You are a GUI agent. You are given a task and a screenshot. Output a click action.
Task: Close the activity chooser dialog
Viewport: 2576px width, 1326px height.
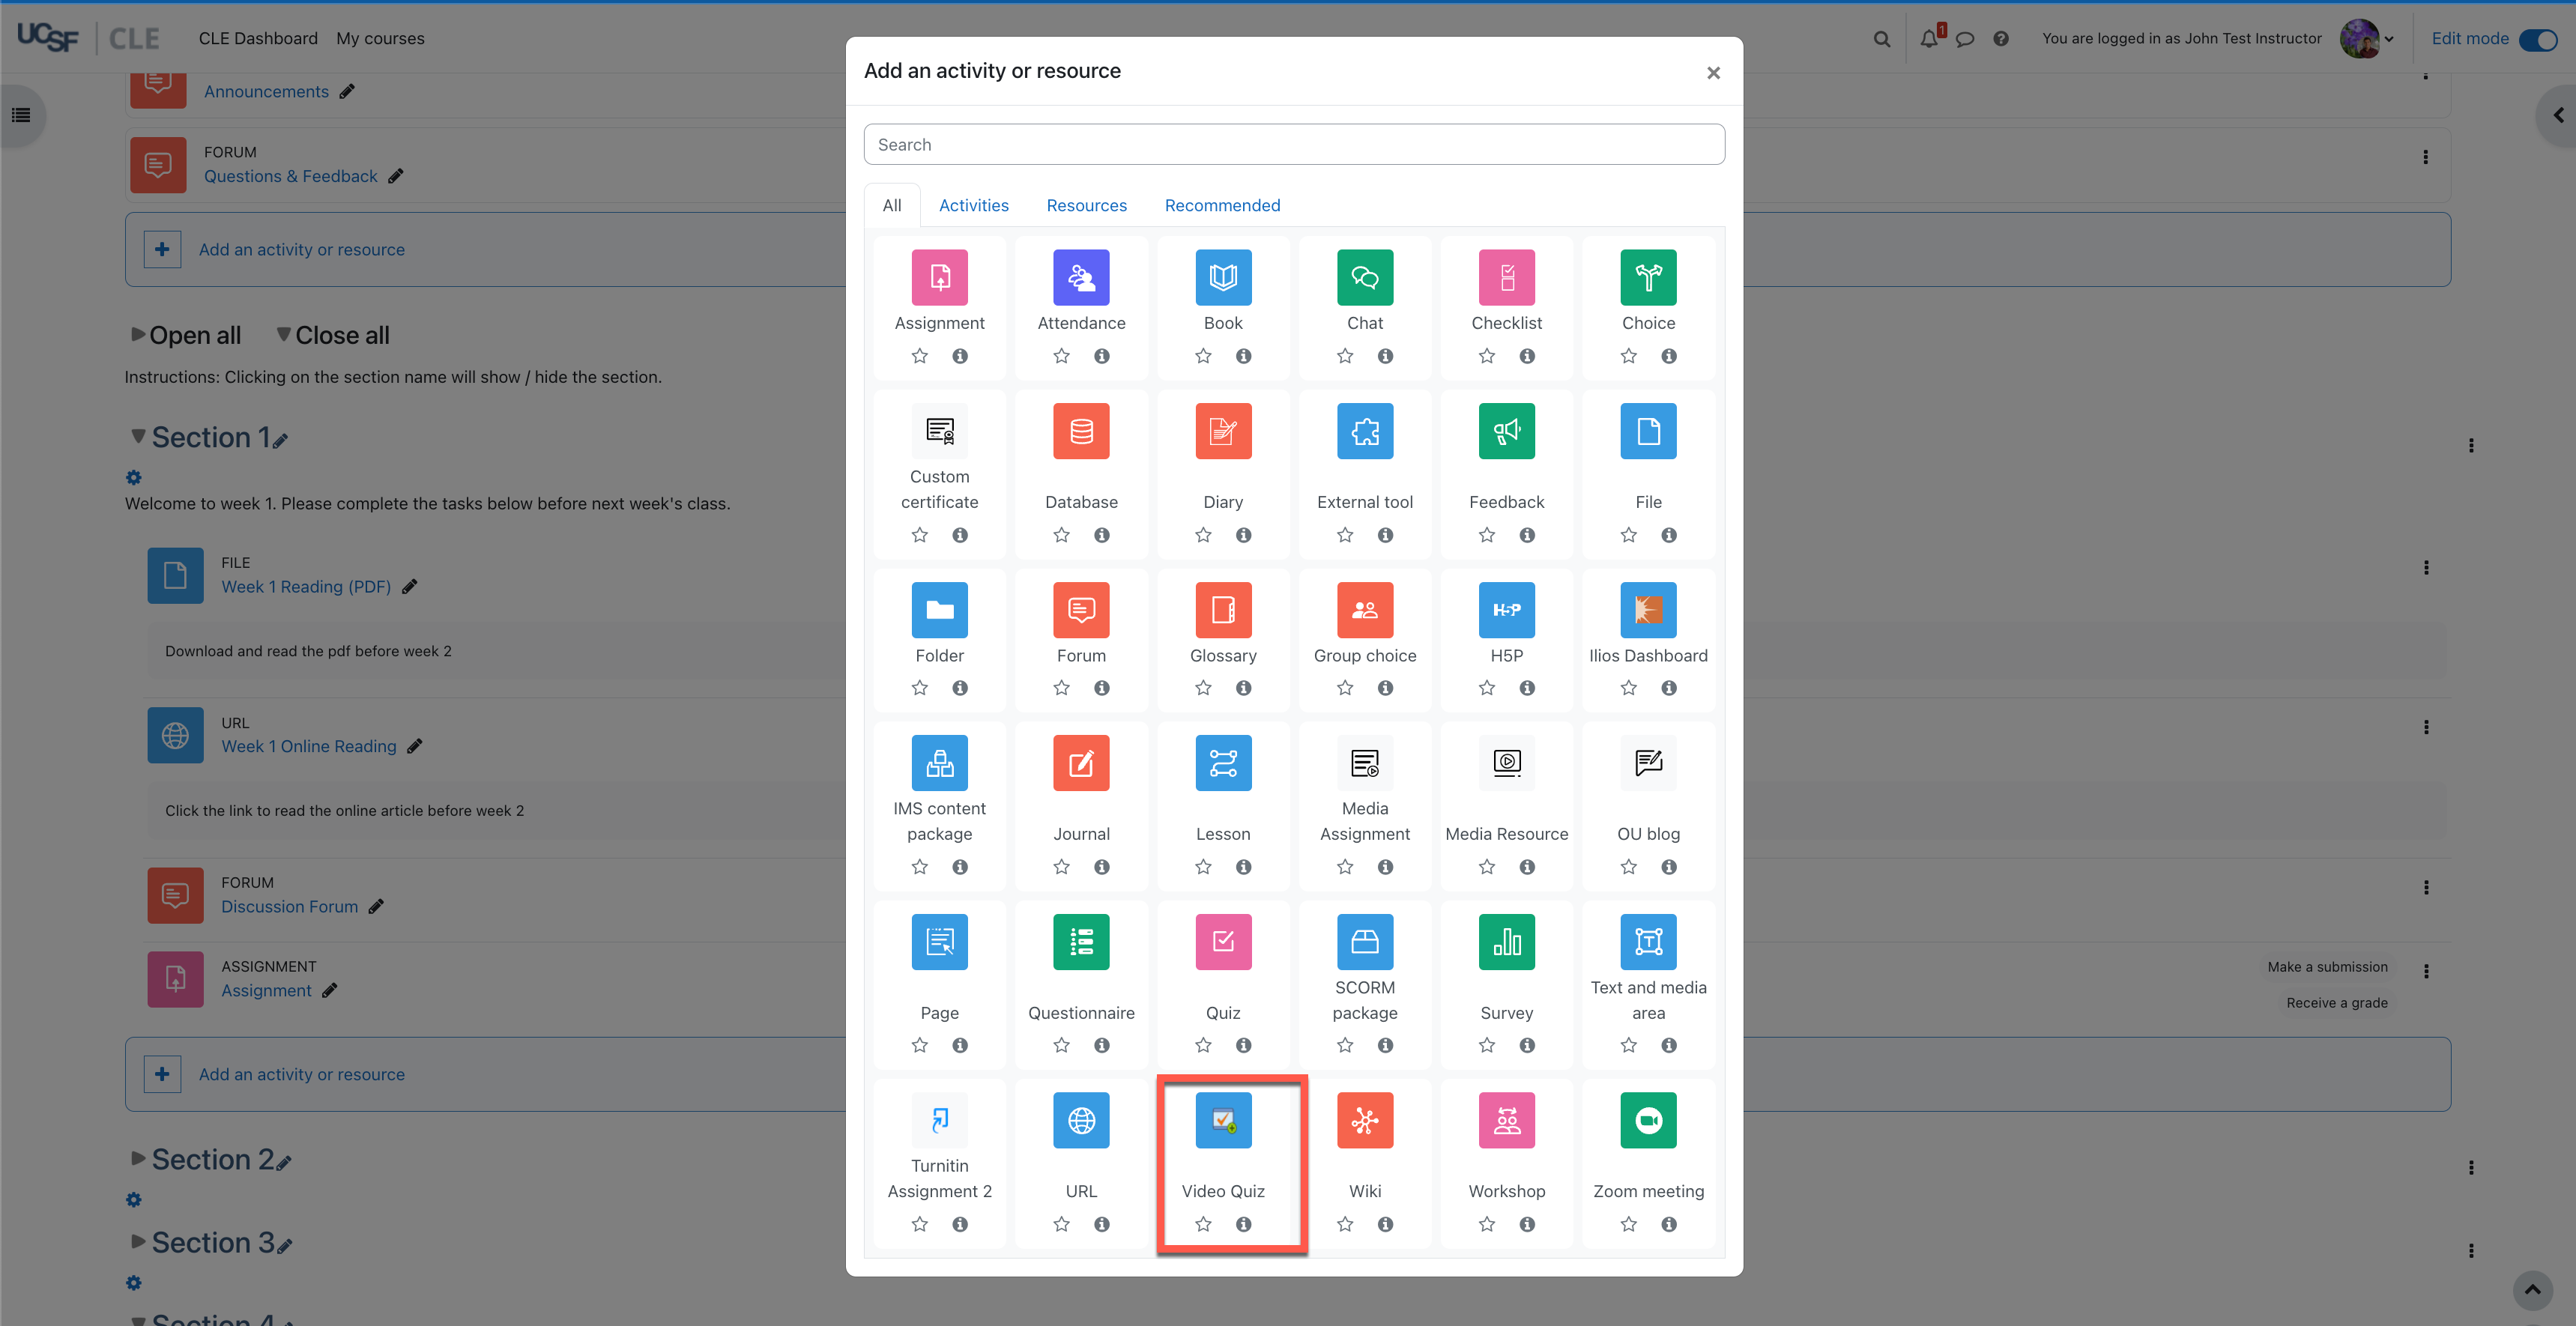tap(1712, 73)
